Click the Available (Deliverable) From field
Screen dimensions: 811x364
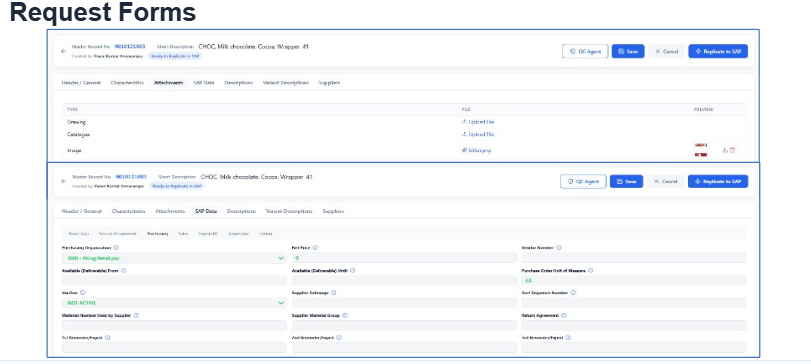174,280
